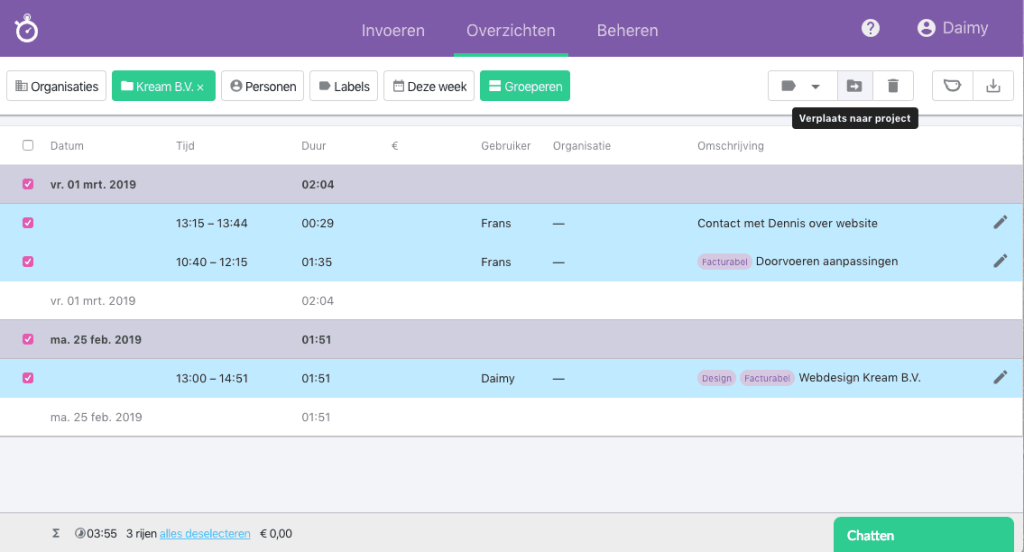
Task: Switch to the Beheren tab
Action: pos(627,30)
